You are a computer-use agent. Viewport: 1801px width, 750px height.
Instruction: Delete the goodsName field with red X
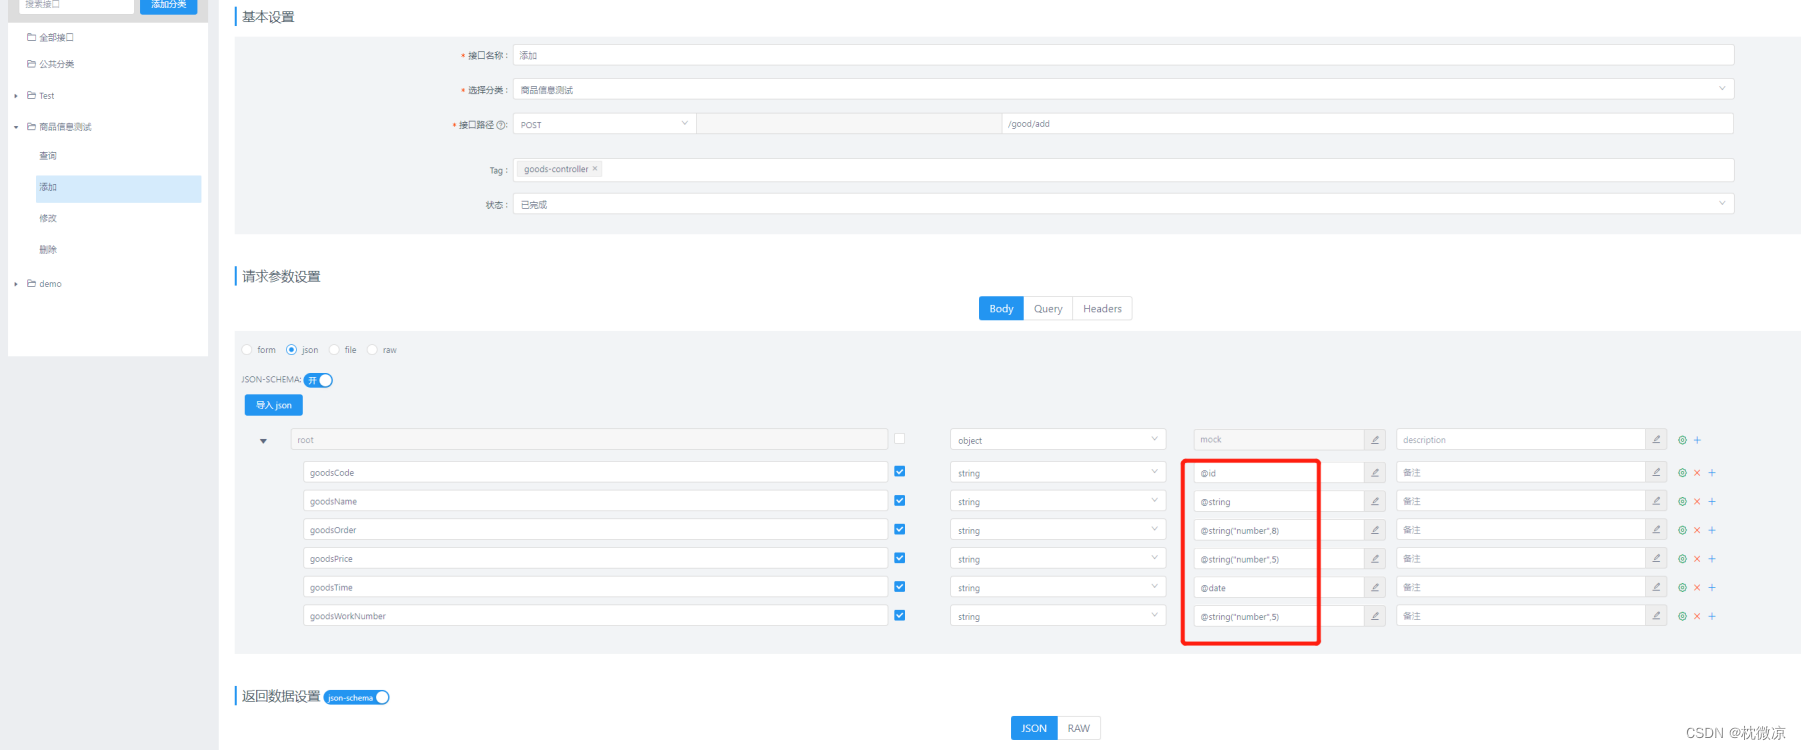(1697, 502)
